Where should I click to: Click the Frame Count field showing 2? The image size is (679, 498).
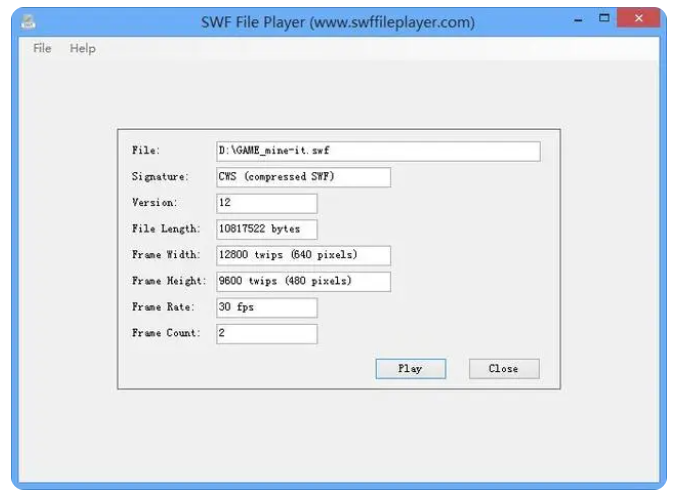[x=266, y=333]
